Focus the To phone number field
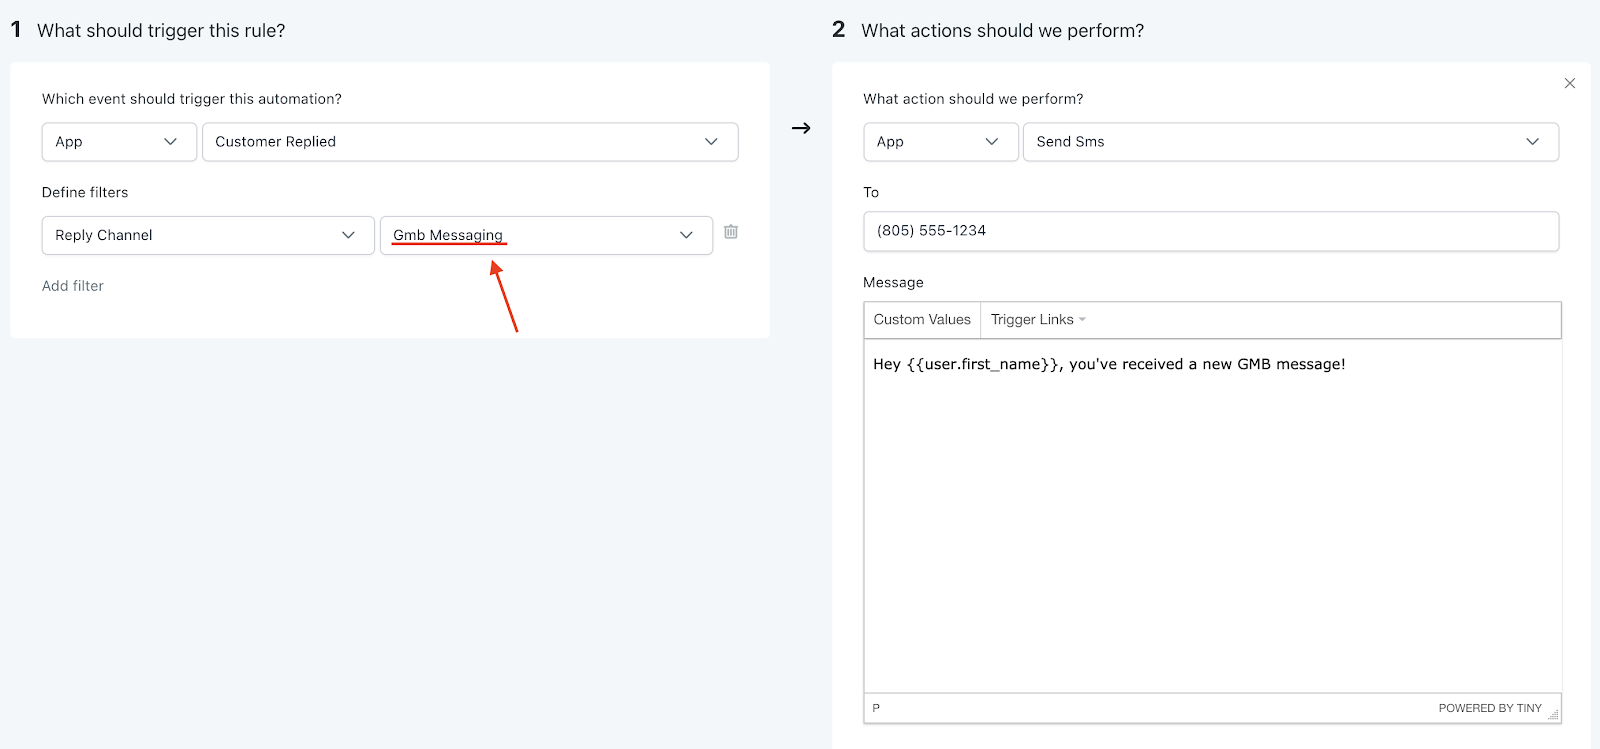Viewport: 1600px width, 749px height. pos(1211,231)
